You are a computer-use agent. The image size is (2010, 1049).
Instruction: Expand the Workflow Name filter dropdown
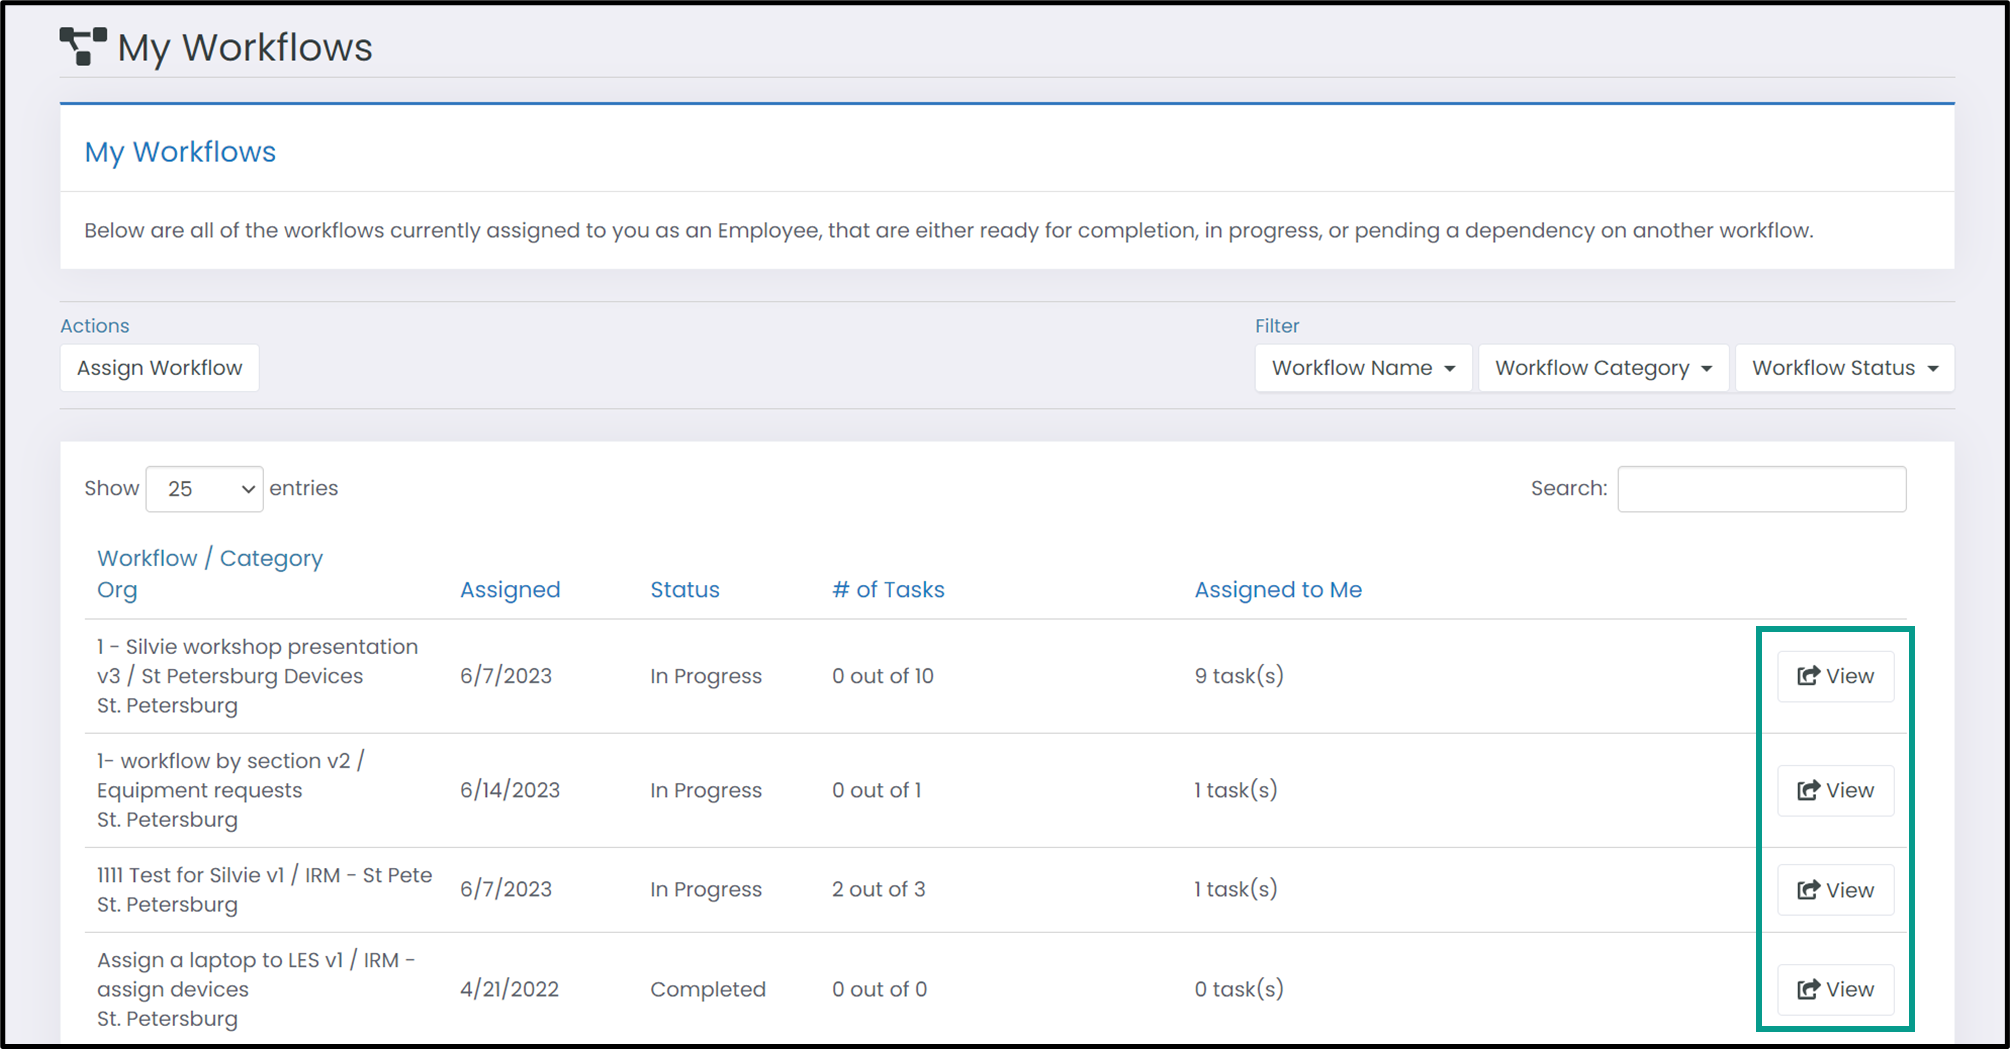1363,368
